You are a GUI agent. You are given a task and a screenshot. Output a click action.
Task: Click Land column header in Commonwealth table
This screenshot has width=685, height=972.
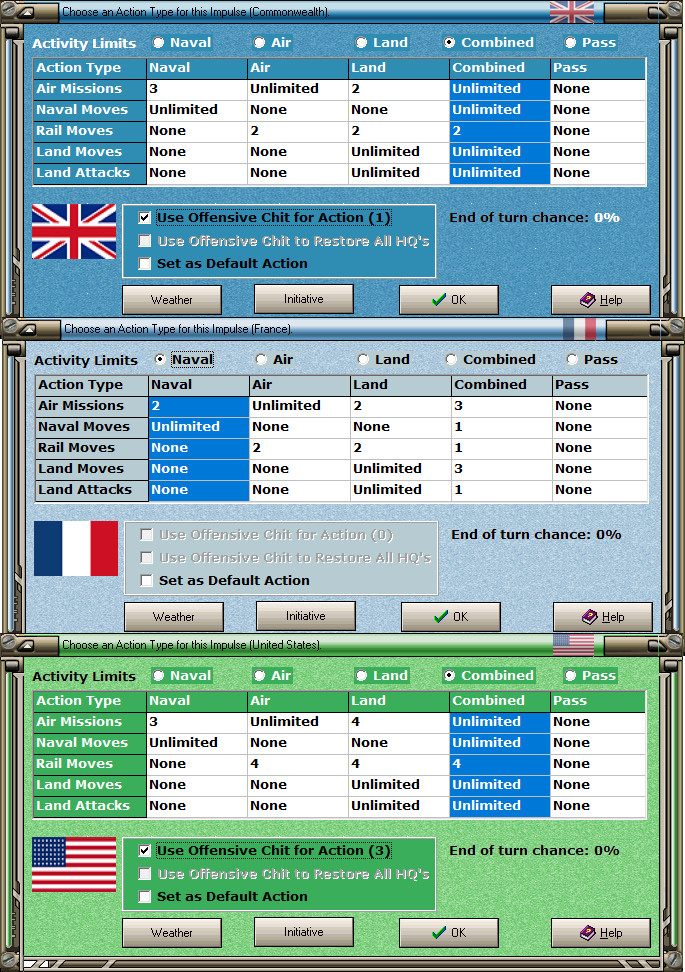click(399, 68)
